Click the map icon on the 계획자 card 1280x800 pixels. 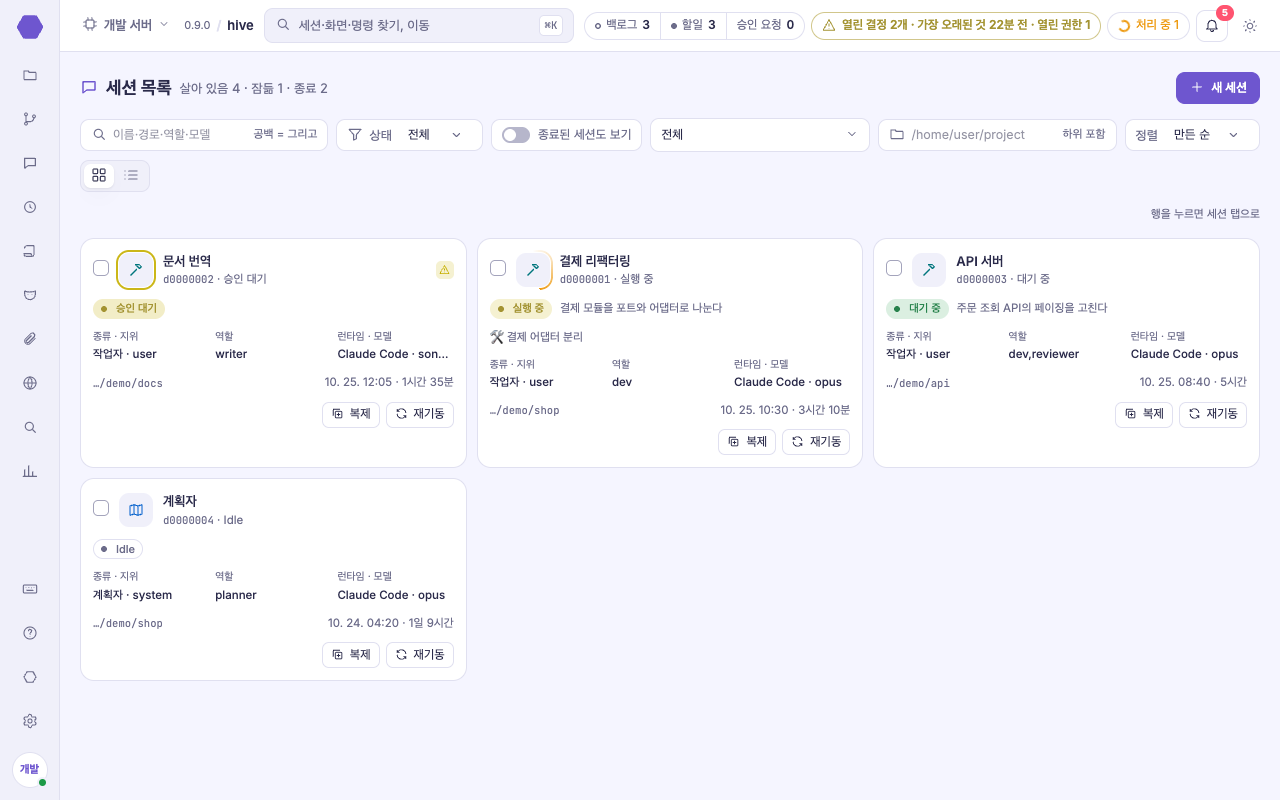136,510
